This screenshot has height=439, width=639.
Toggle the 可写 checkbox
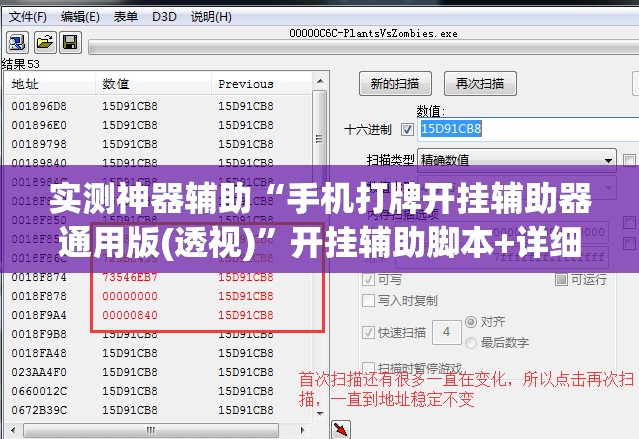[x=368, y=279]
